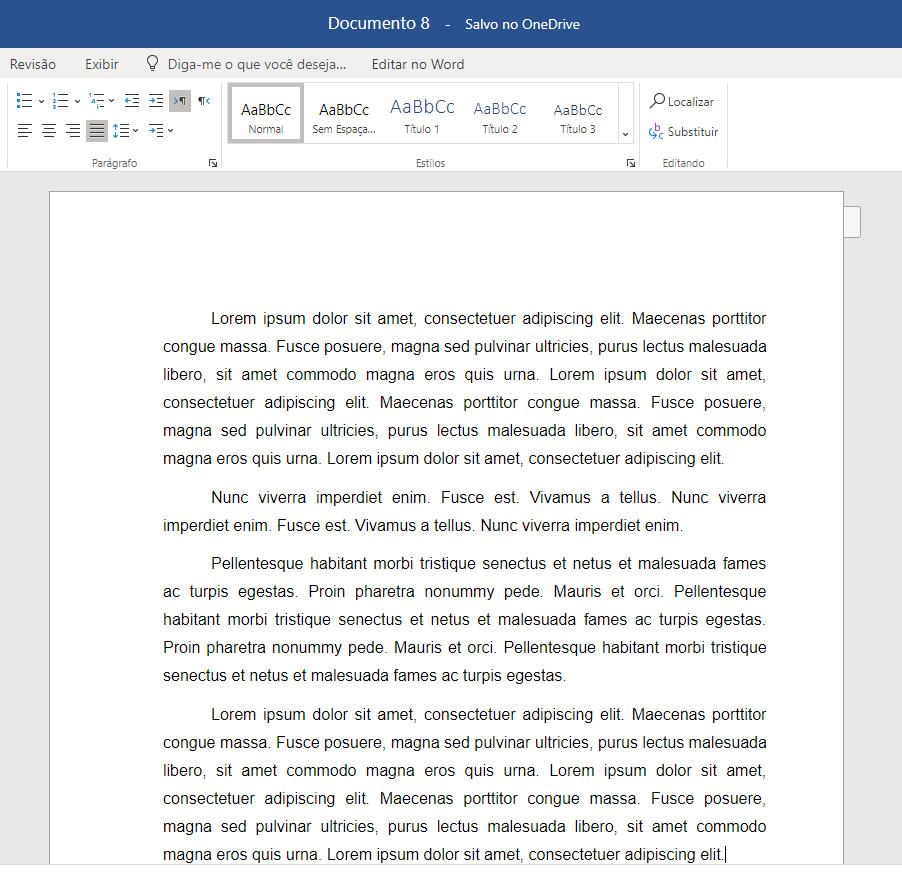The image size is (902, 883).
Task: Toggle justified text alignment
Action: [x=97, y=131]
